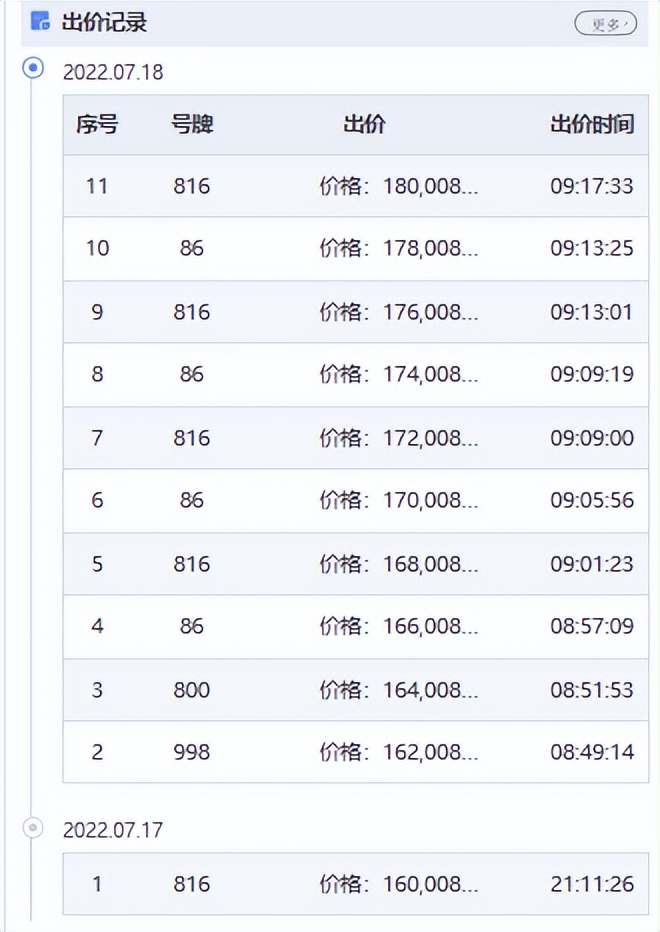Image resolution: width=660 pixels, height=932 pixels.
Task: Select the bid time 21:11:26
Action: pos(591,884)
